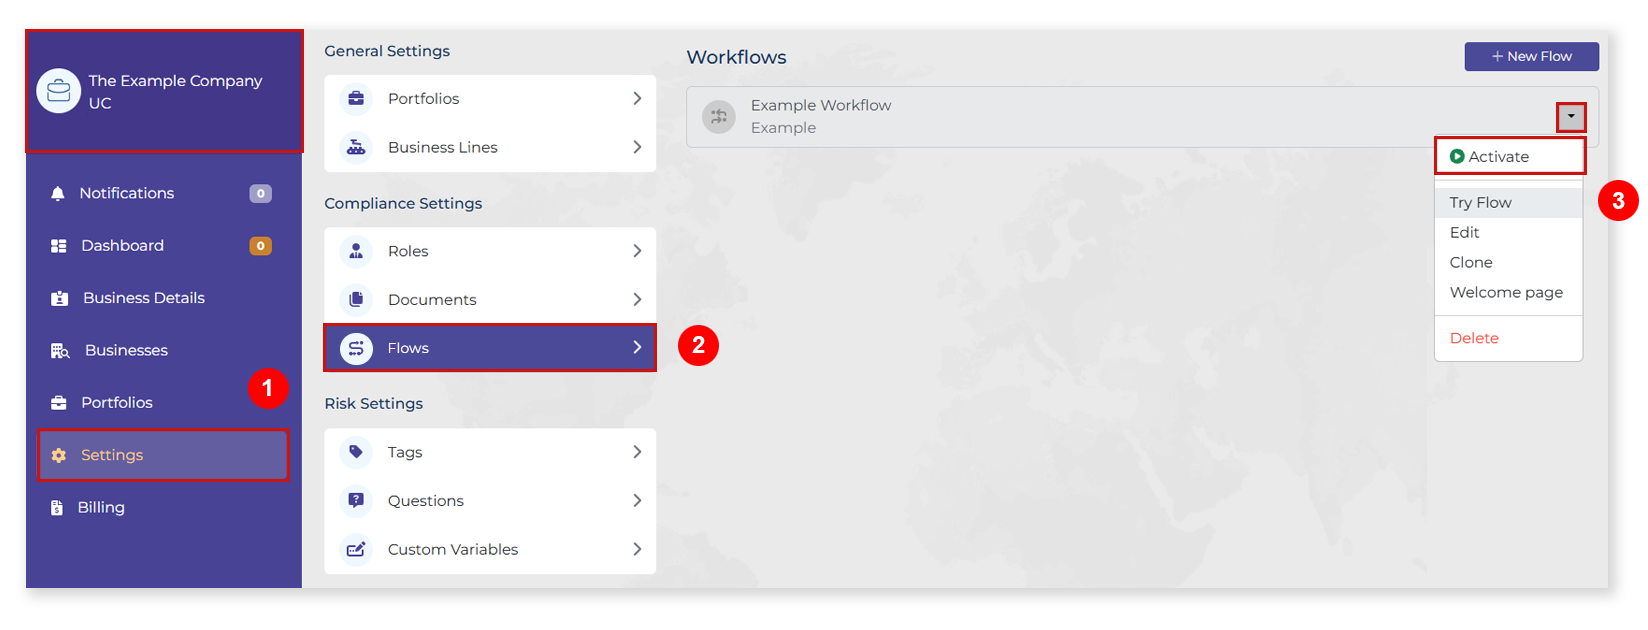Click the orange Dashboard count badge
Image resolution: width=1648 pixels, height=630 pixels.
pos(260,246)
